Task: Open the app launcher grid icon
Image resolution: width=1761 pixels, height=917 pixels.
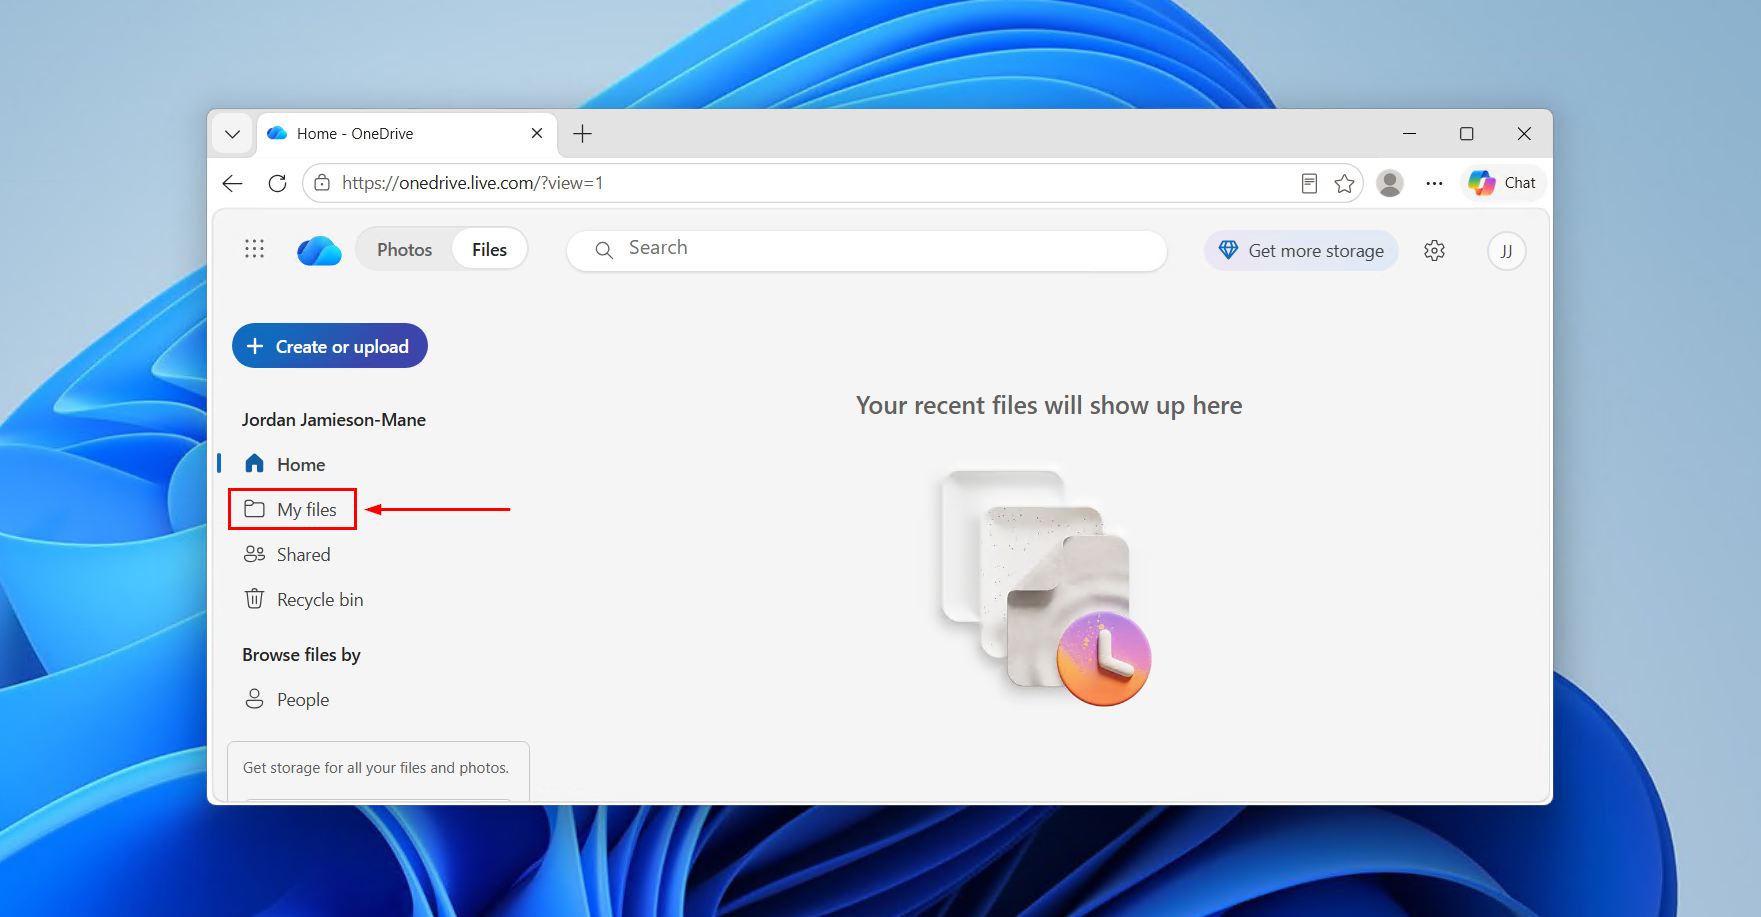Action: [255, 249]
